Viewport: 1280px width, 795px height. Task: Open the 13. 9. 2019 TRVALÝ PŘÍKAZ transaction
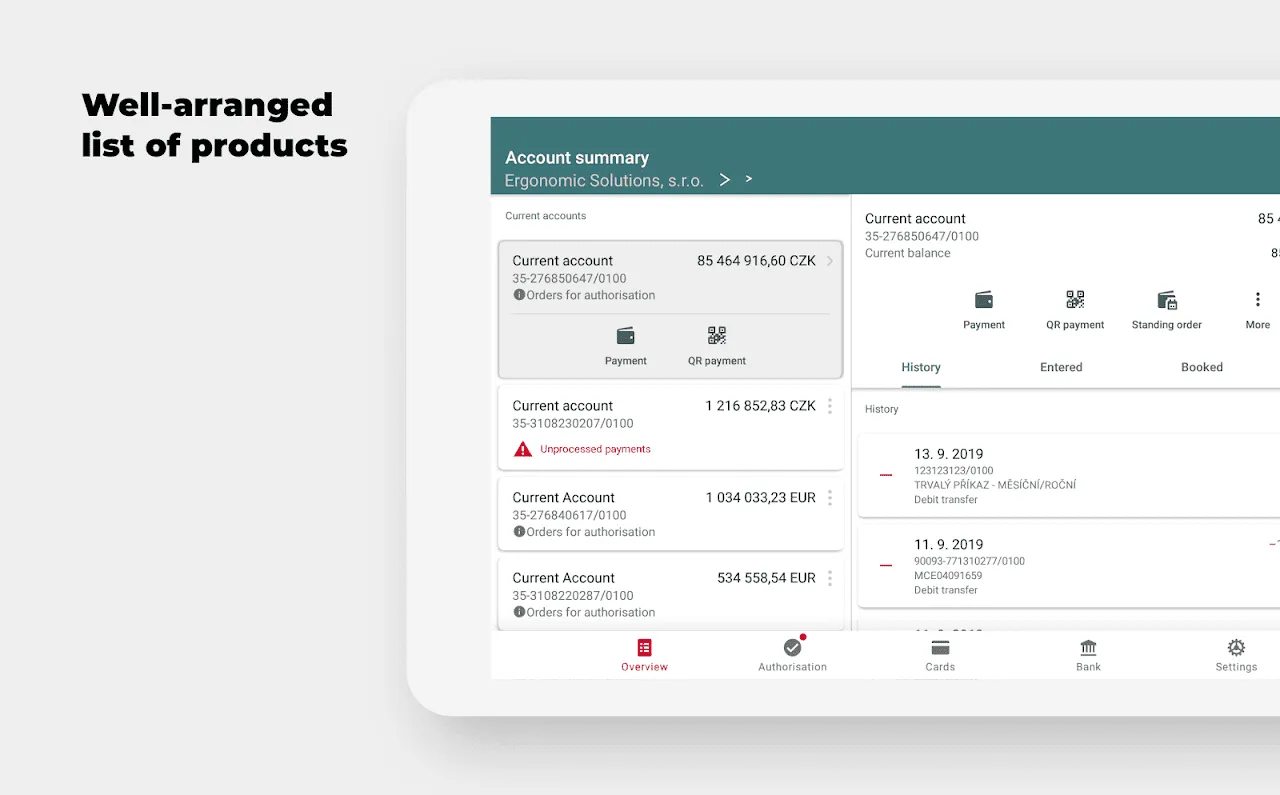click(1069, 476)
